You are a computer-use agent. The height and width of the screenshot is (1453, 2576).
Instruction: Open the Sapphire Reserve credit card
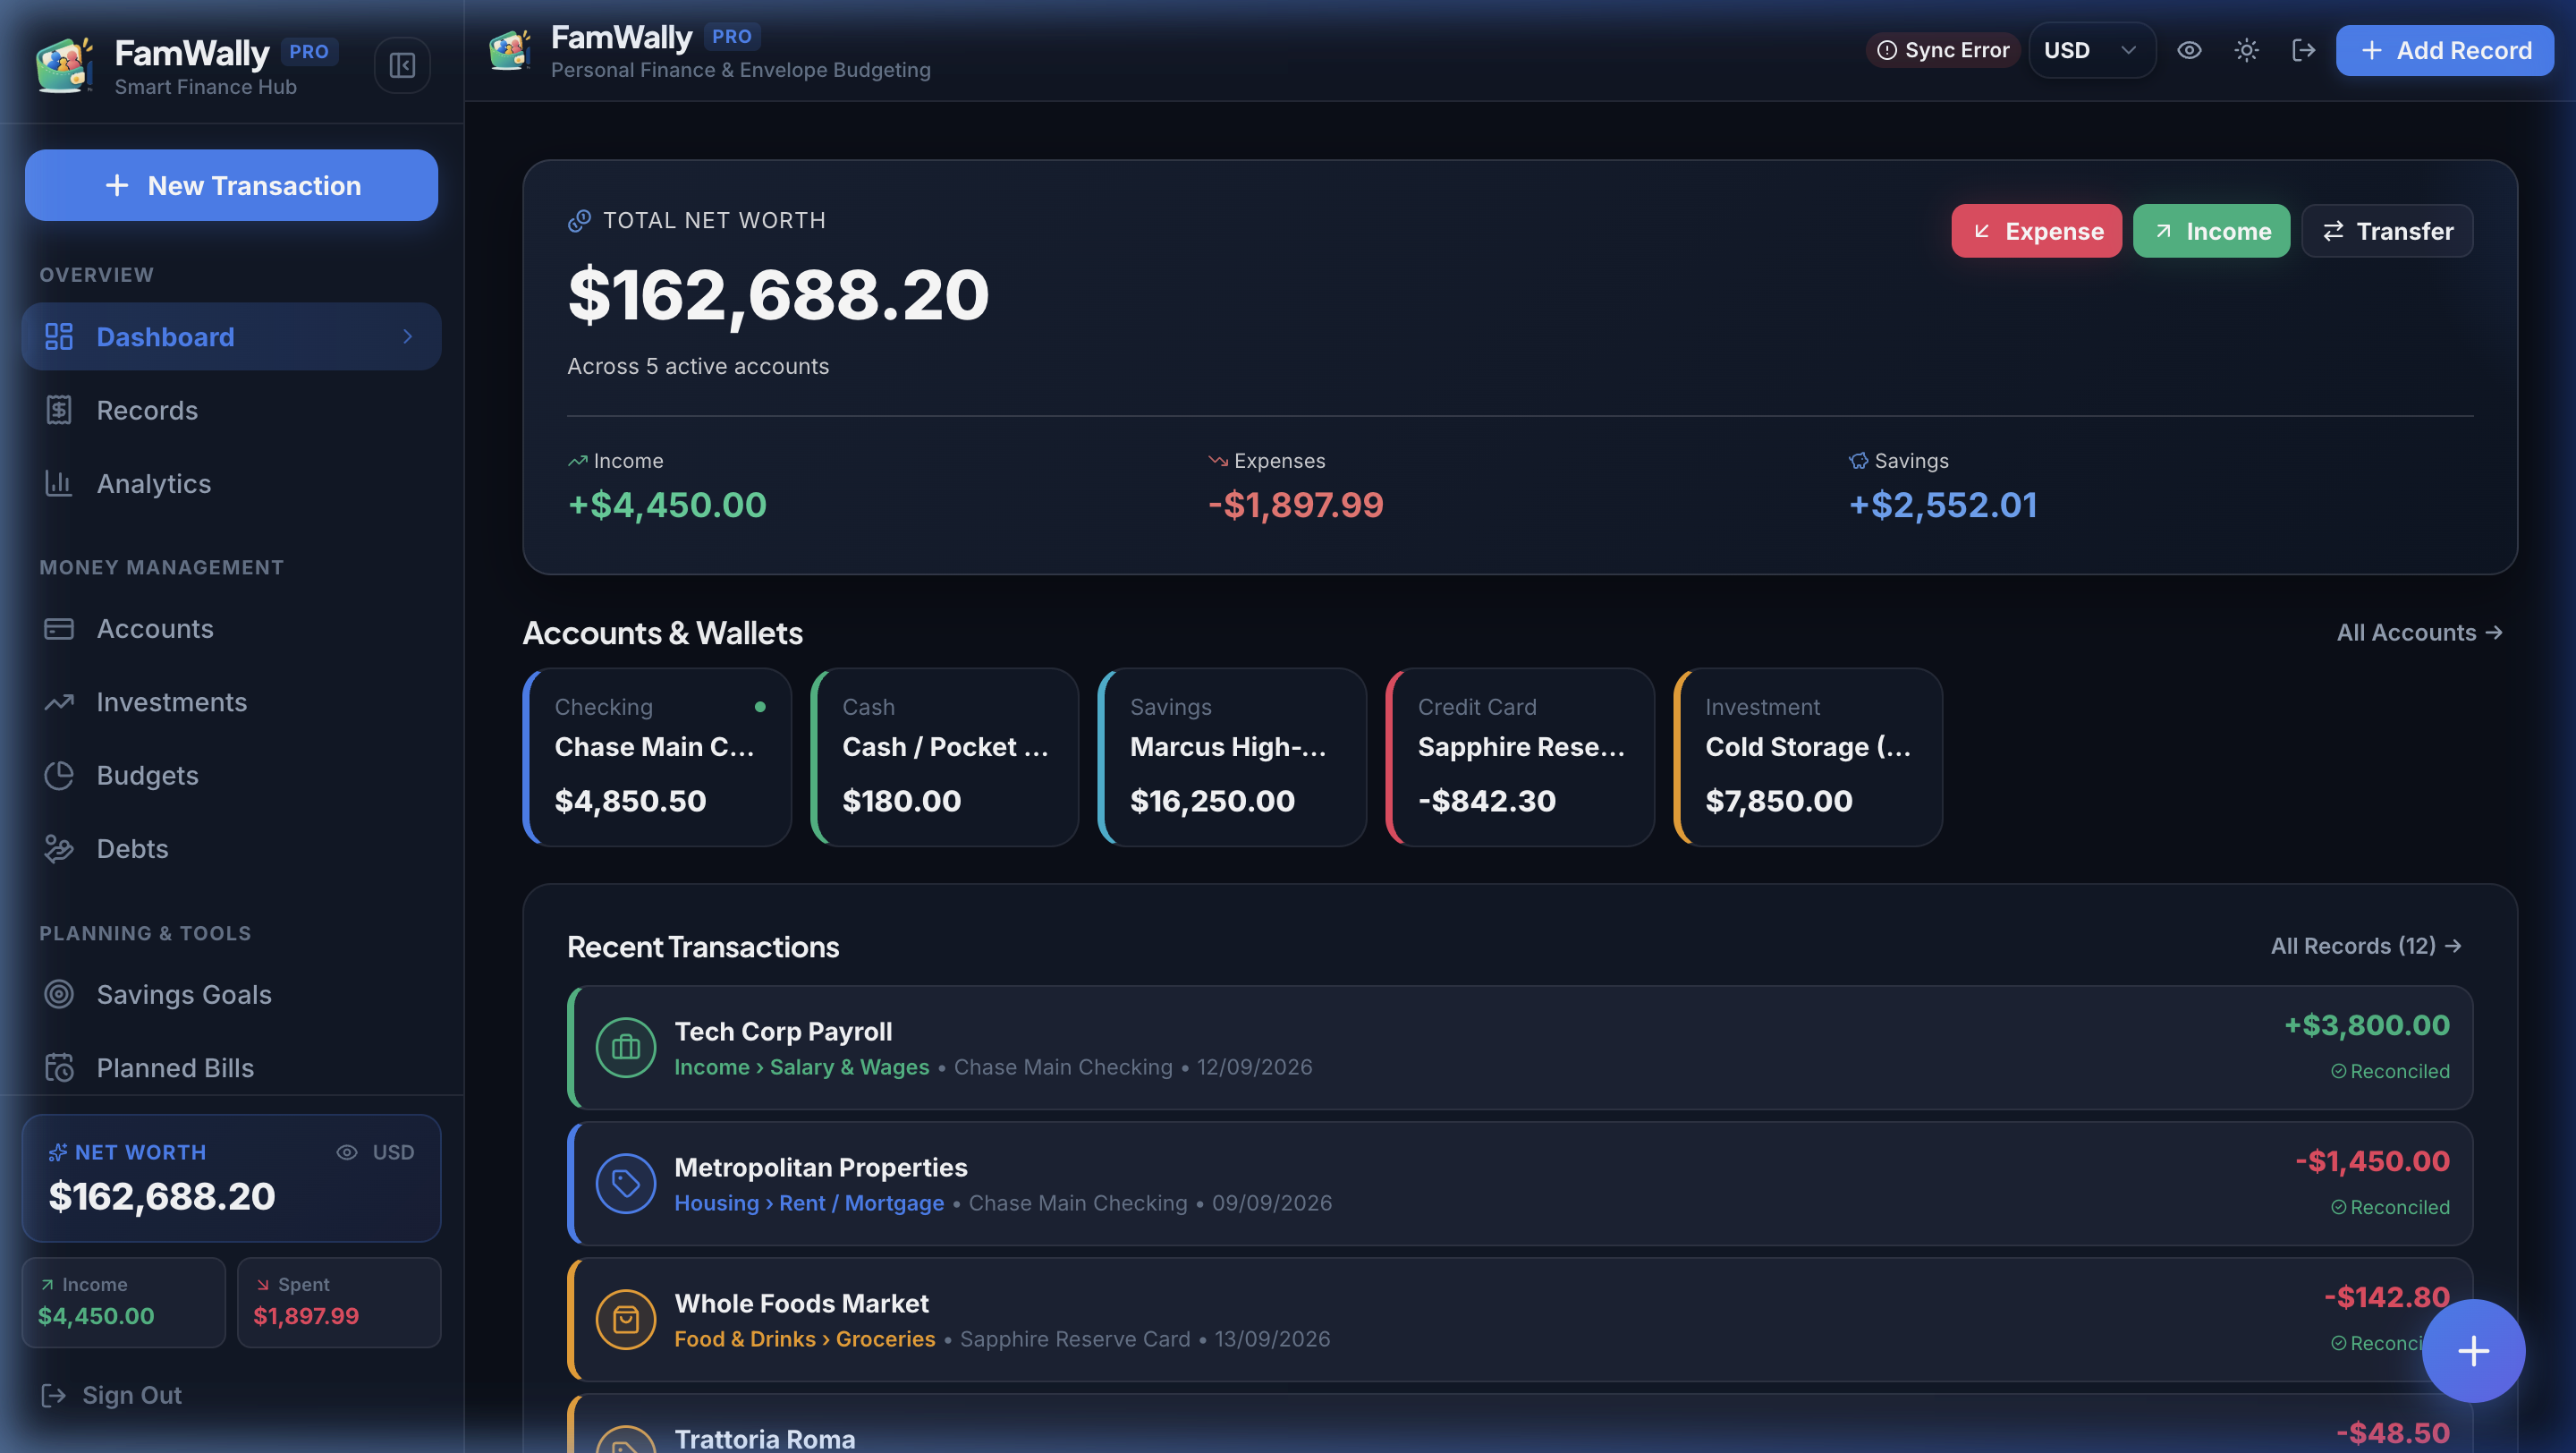(1520, 757)
